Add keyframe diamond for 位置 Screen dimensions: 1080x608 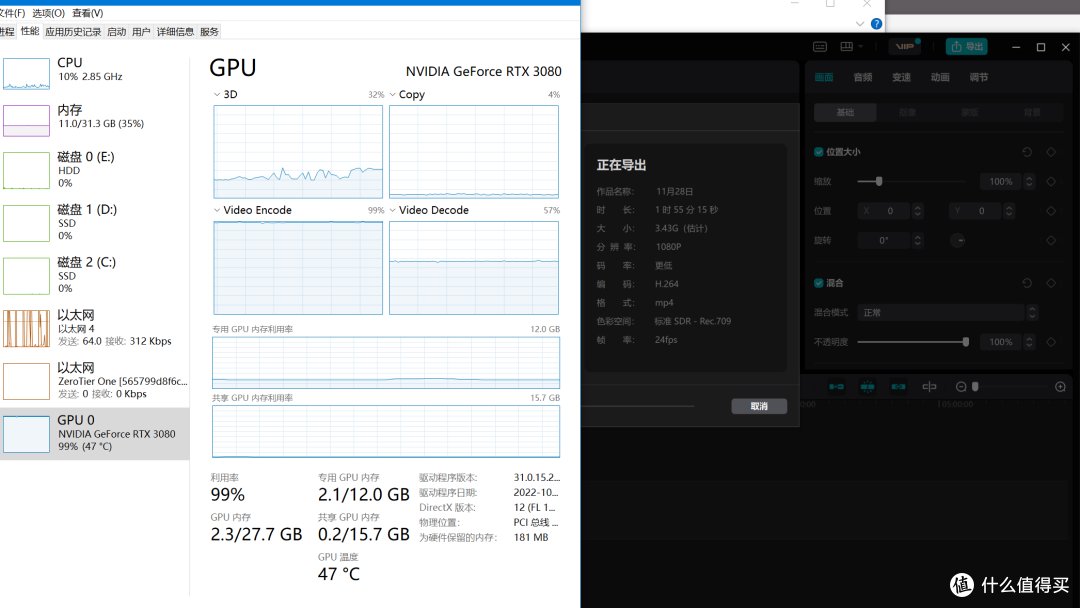pyautogui.click(x=1051, y=211)
